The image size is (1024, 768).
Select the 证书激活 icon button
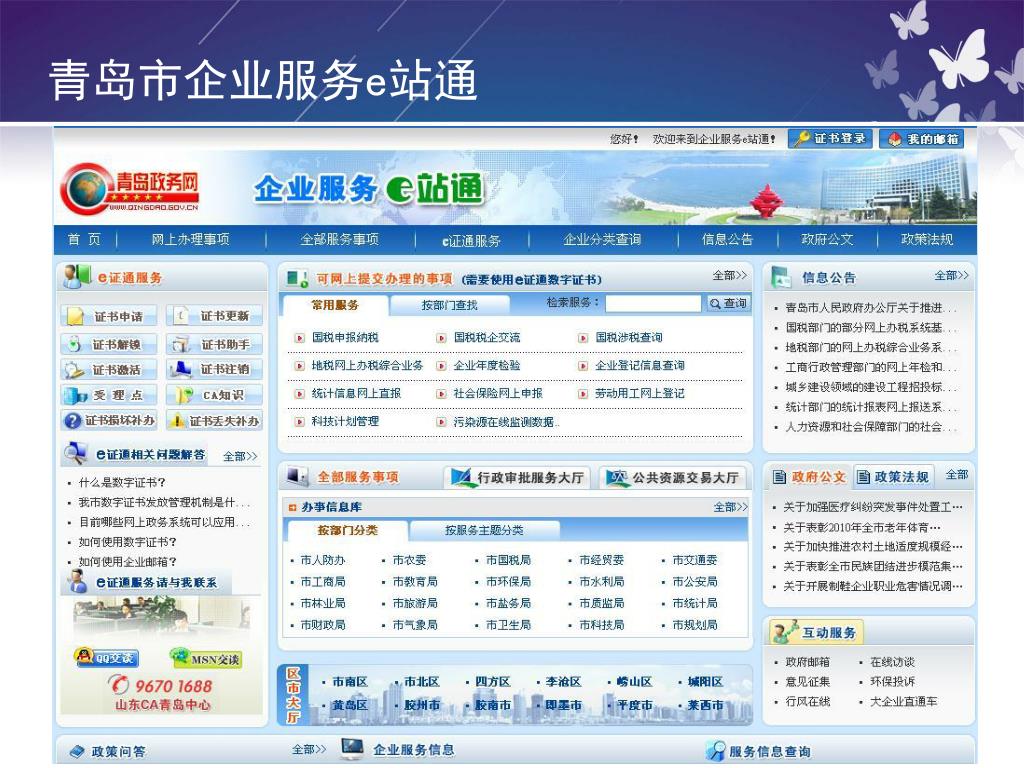coord(109,369)
